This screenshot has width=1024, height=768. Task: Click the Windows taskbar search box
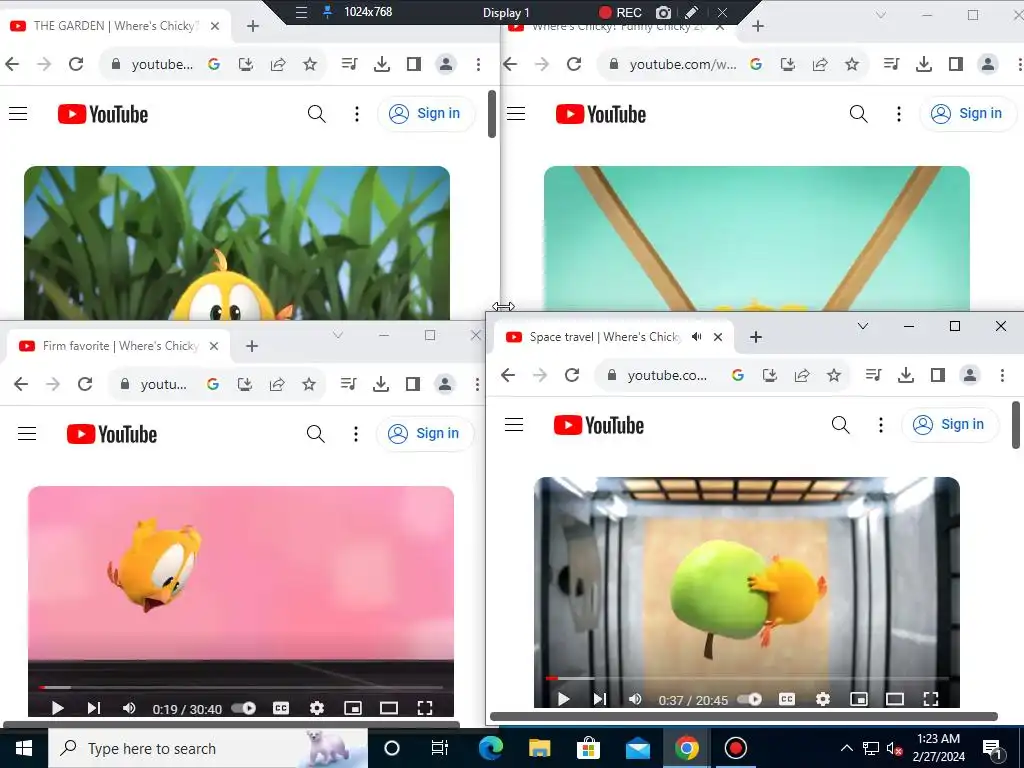(x=208, y=748)
